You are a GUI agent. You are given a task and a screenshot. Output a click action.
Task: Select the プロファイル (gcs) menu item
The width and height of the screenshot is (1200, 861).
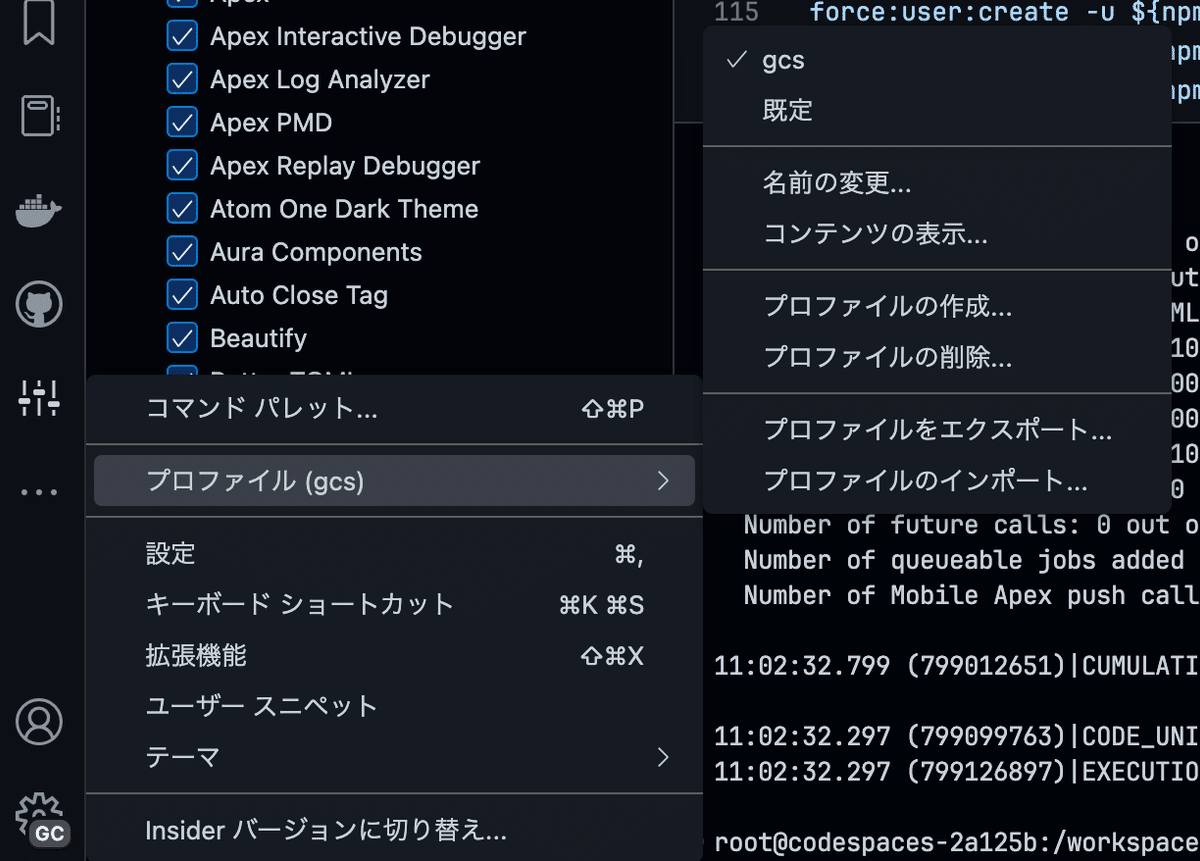tap(394, 481)
